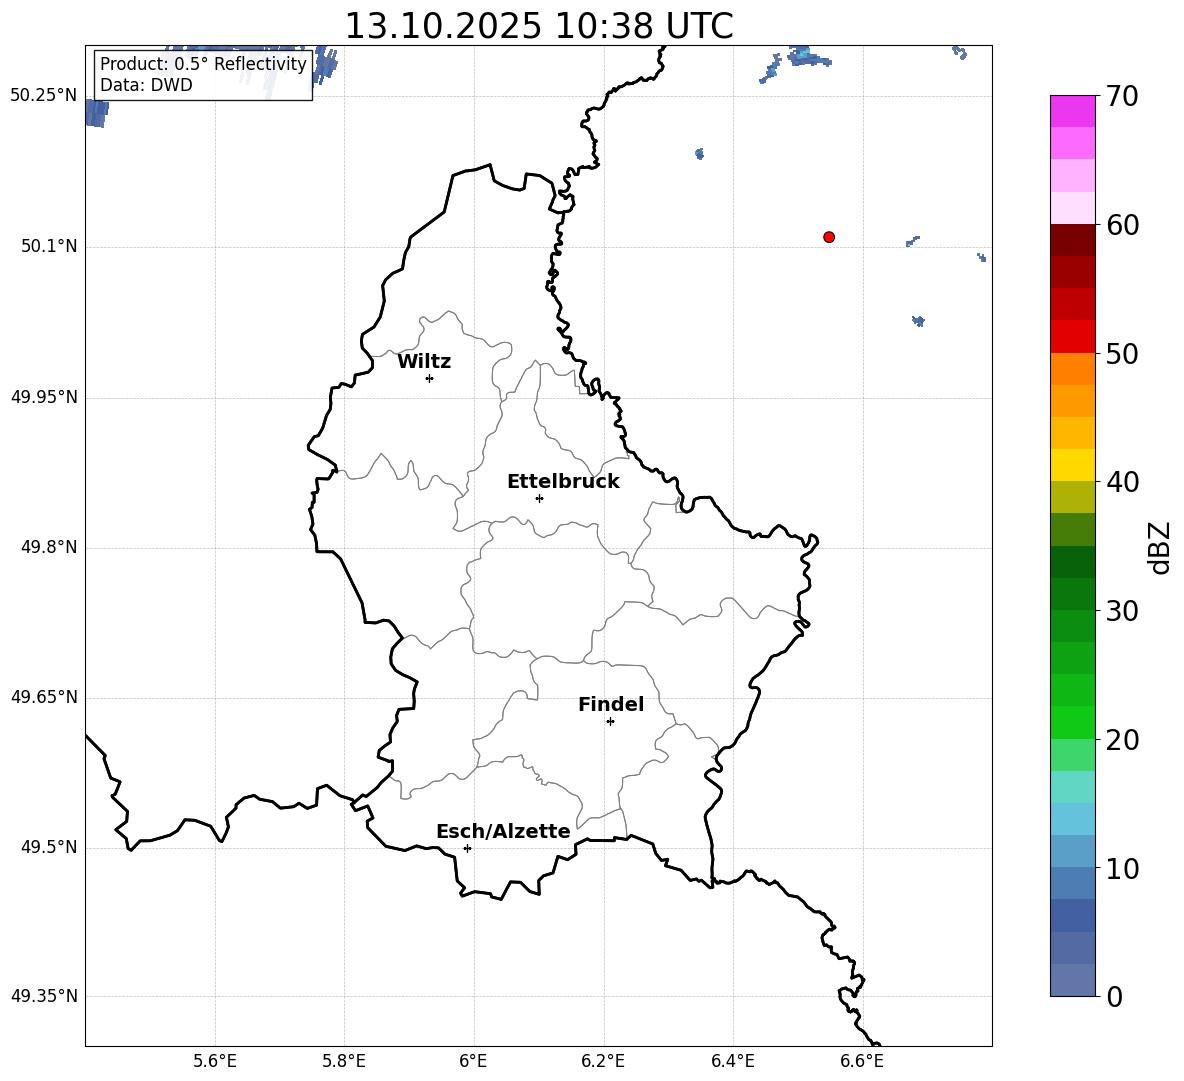Select the Ettelbruck map label
Screen dimensions: 1184x1081
[563, 482]
